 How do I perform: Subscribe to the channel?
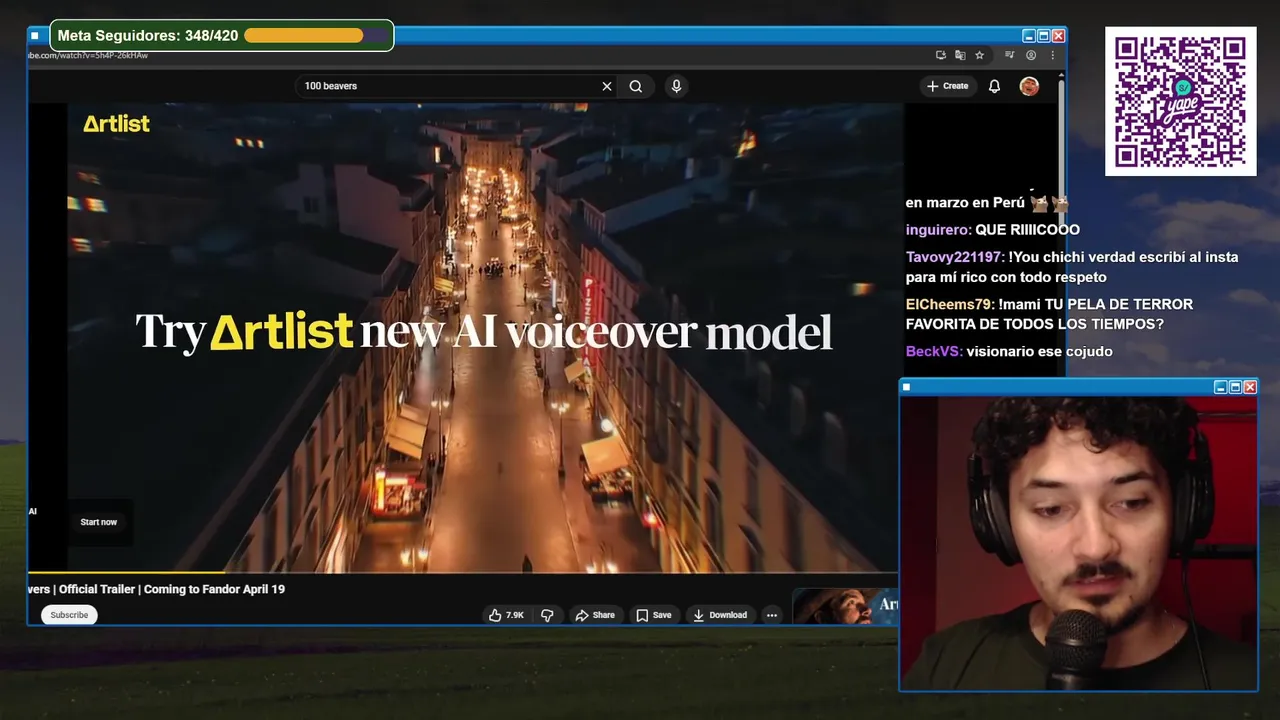[69, 615]
